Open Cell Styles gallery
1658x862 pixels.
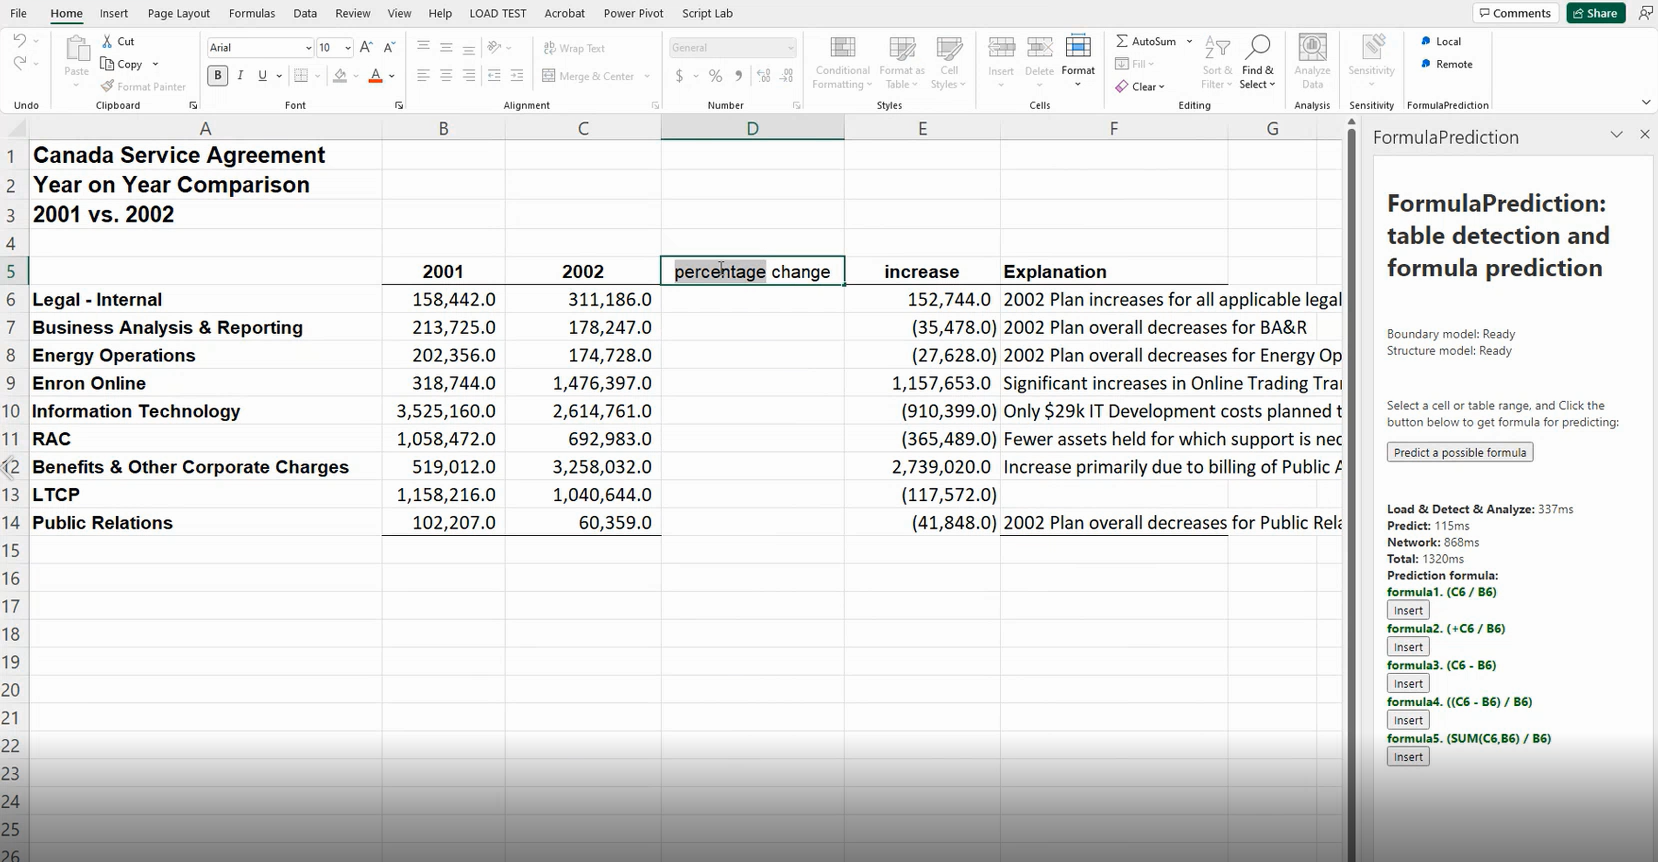pos(949,63)
